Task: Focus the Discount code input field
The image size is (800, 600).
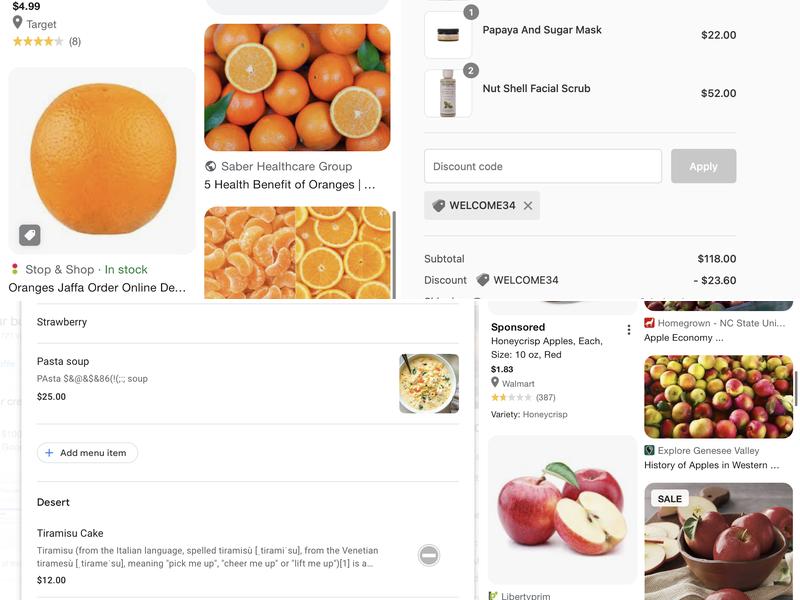Action: point(543,166)
